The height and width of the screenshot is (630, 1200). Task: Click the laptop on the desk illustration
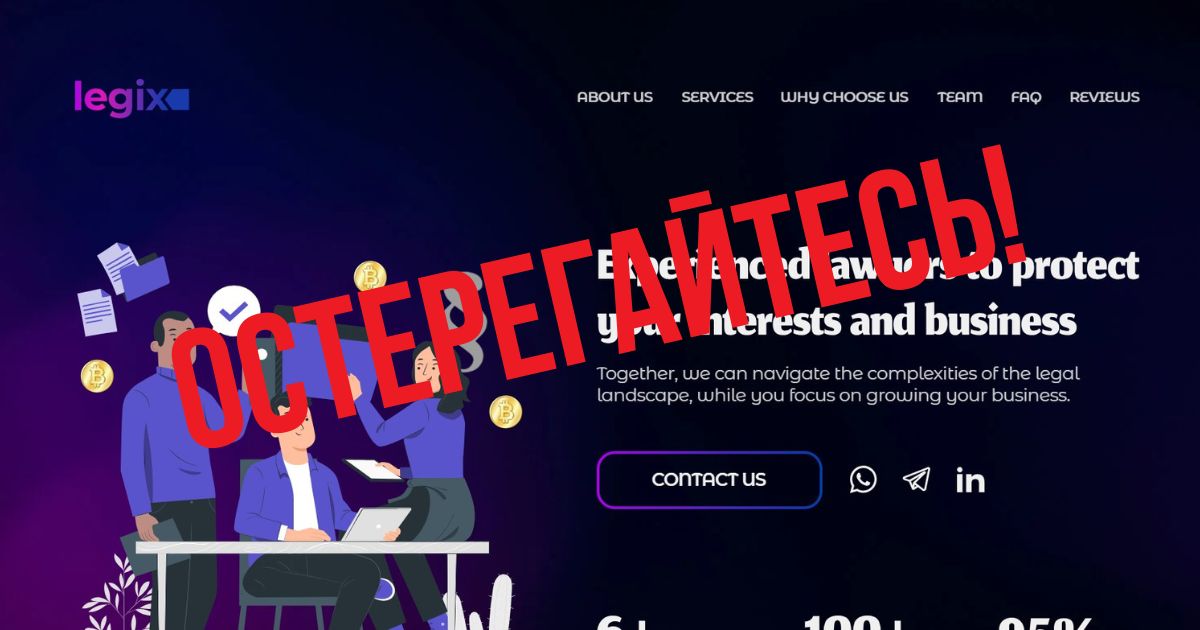(375, 524)
